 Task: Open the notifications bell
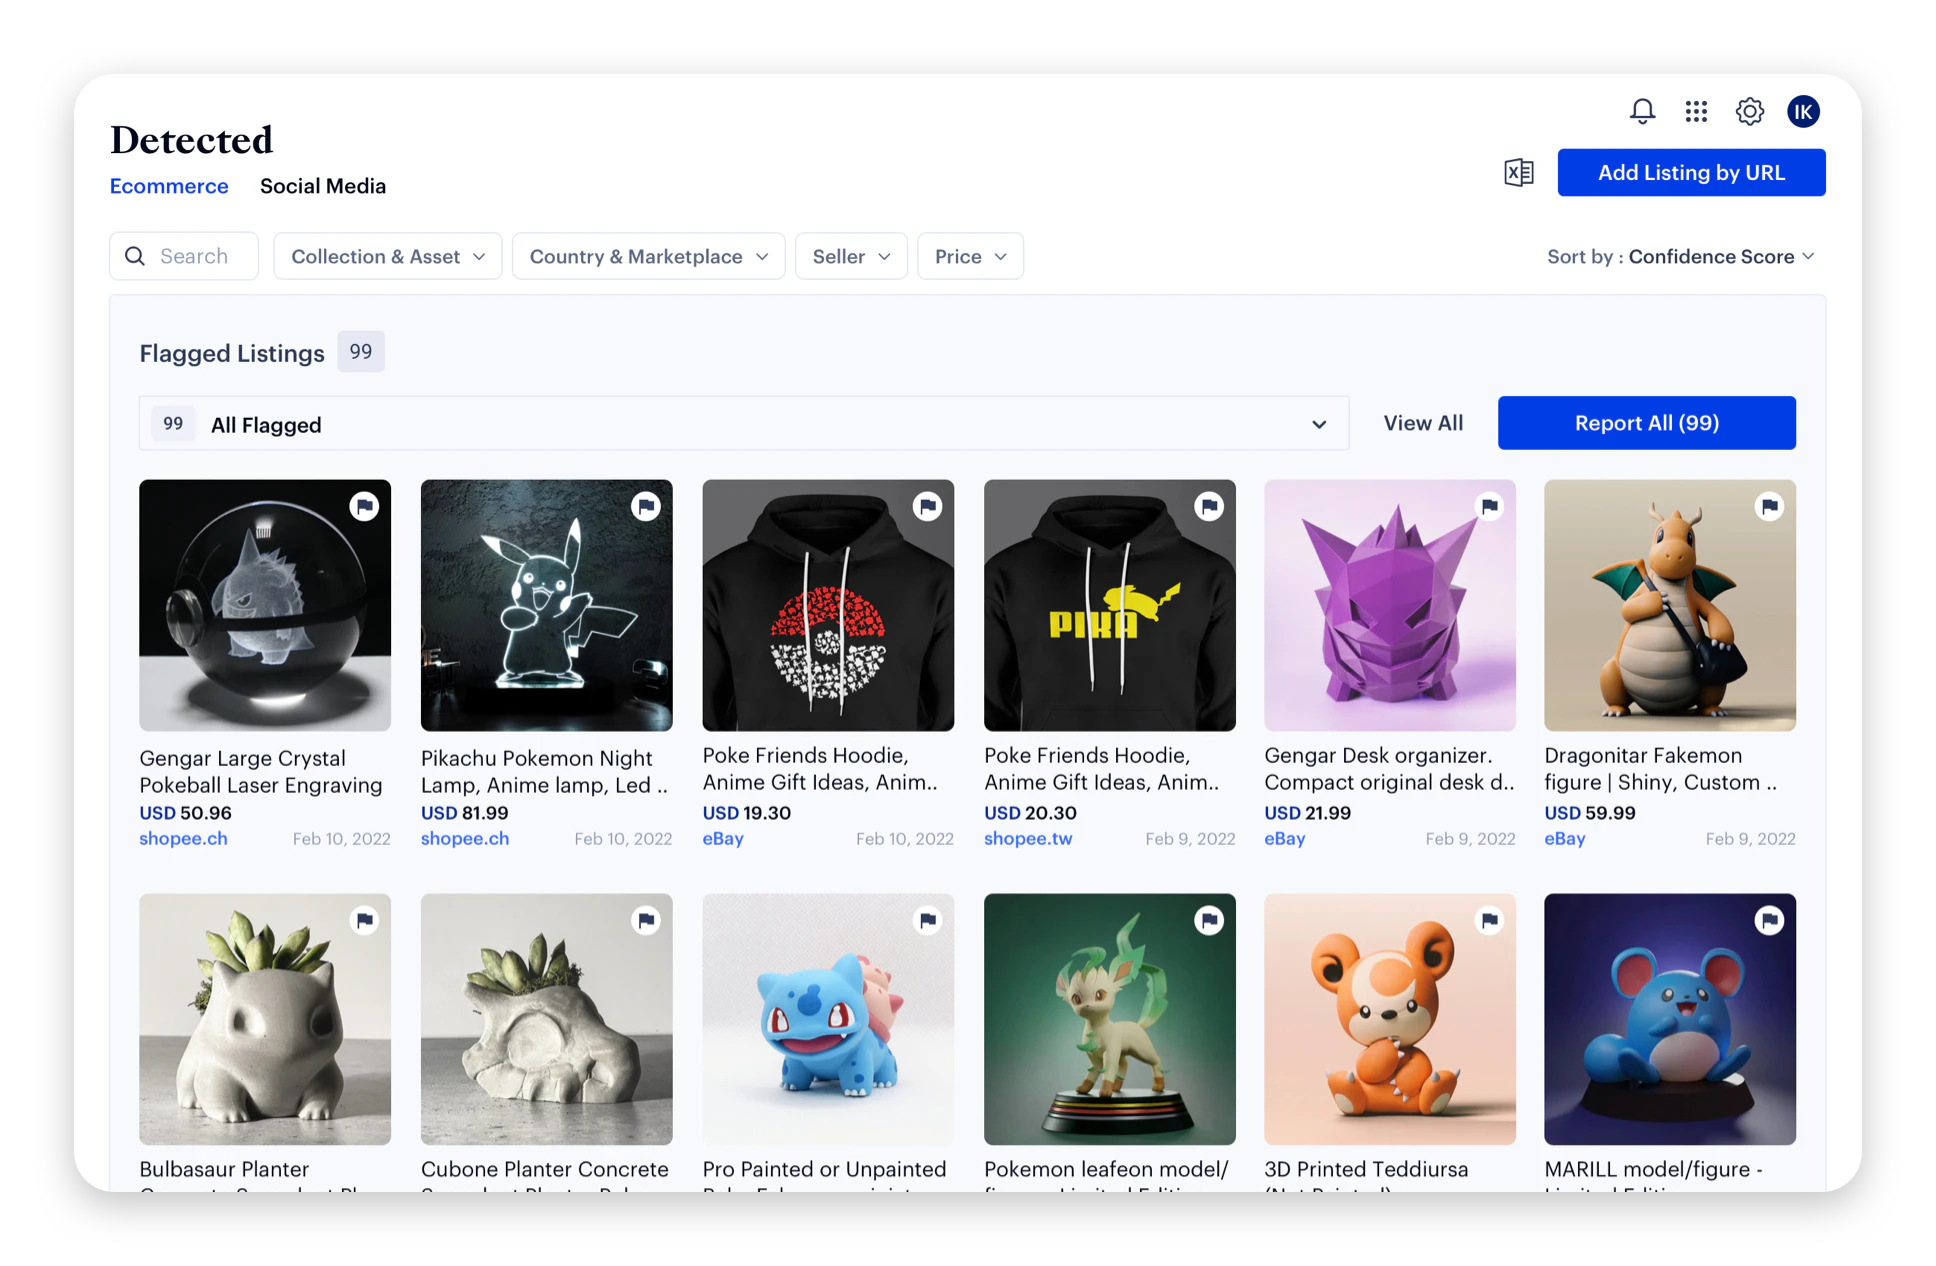[1642, 111]
